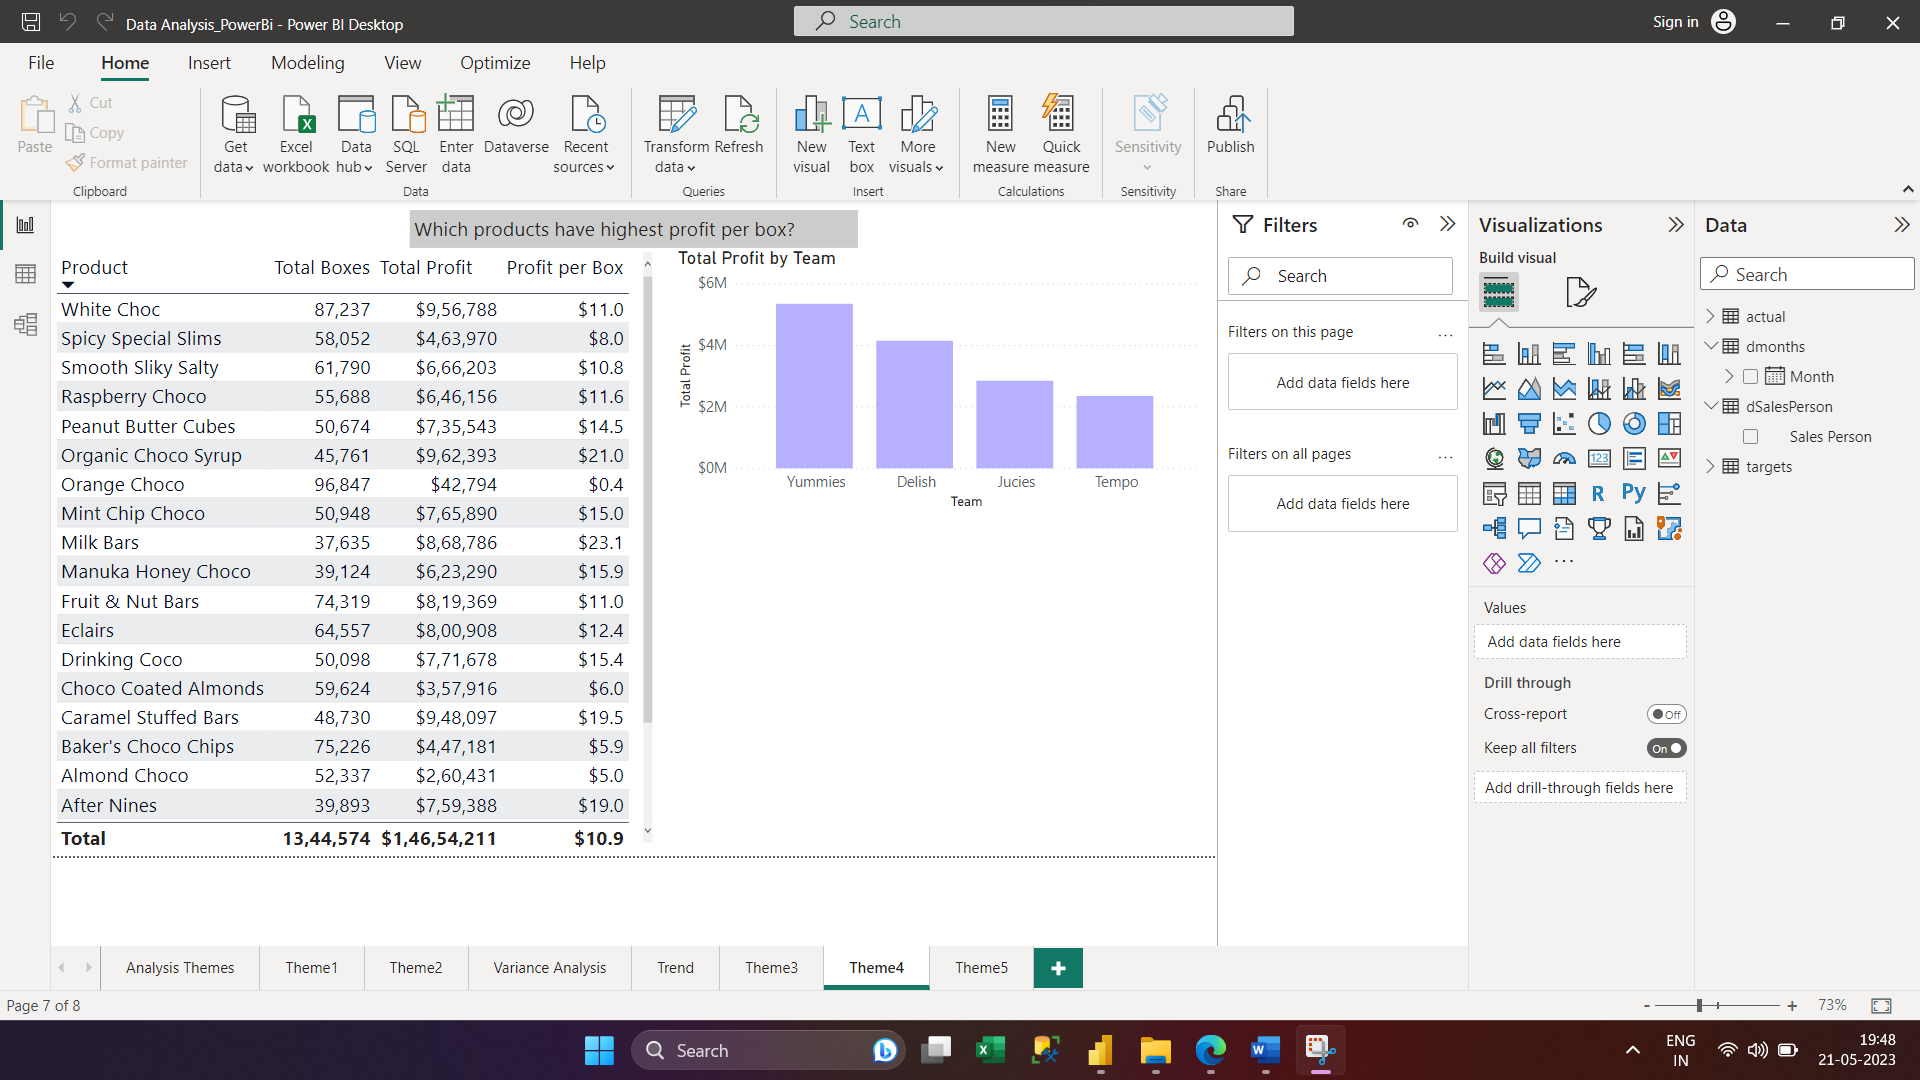
Task: Adjust the zoom slider handle
Action: pyautogui.click(x=1699, y=1005)
